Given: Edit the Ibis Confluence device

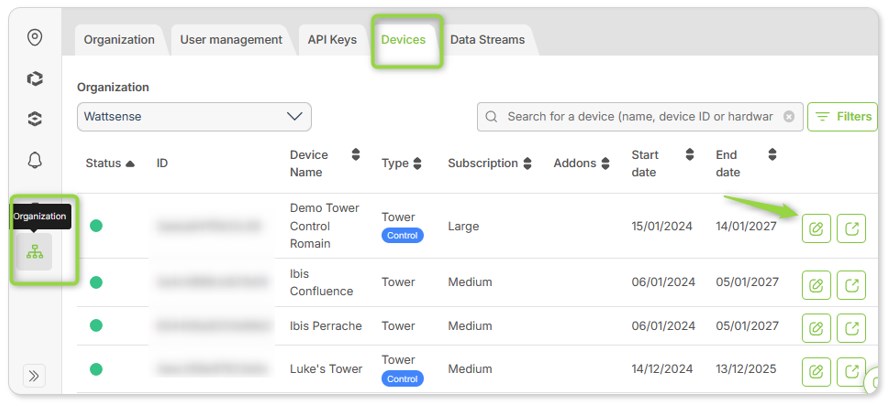Looking at the screenshot, I should [x=816, y=285].
